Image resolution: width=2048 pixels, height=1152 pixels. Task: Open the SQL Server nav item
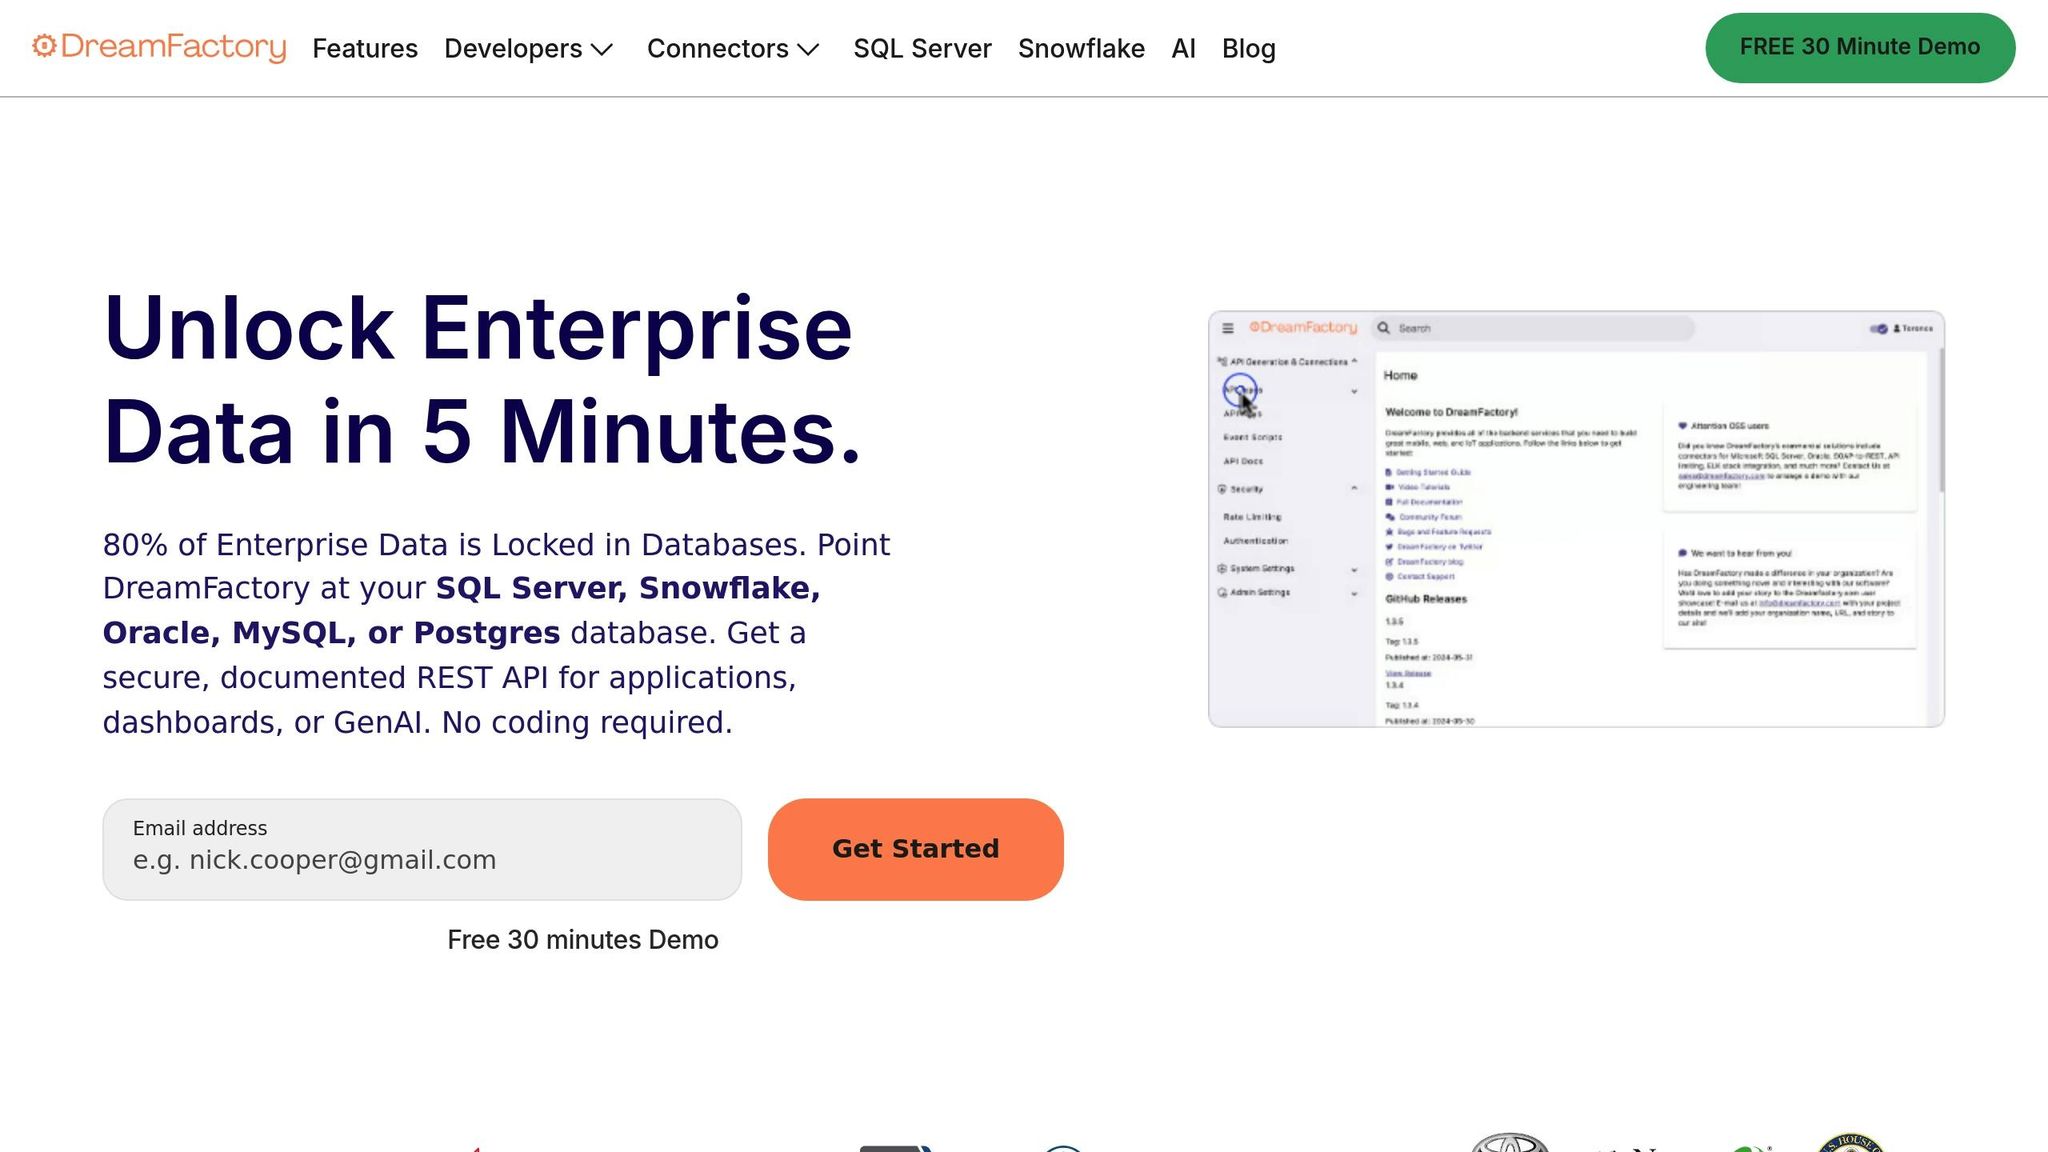(x=922, y=48)
